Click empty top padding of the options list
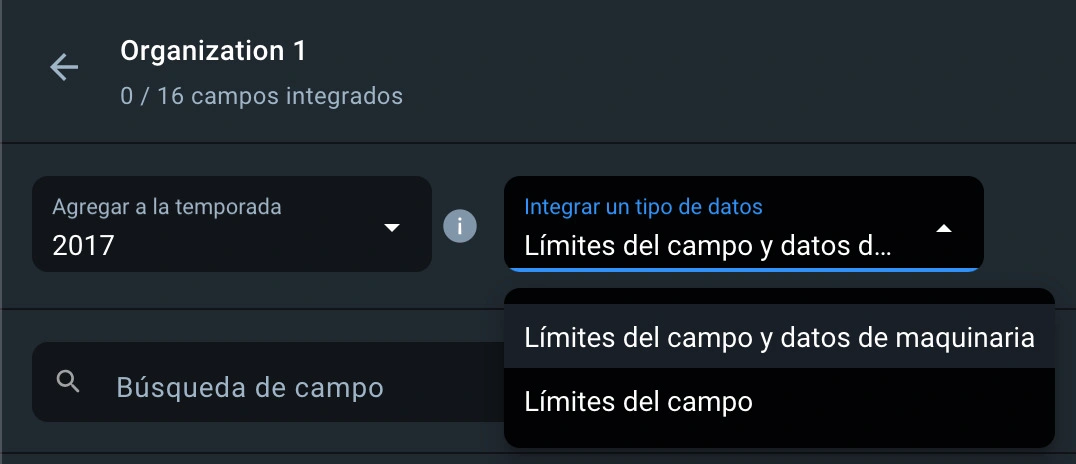 pyautogui.click(x=779, y=298)
